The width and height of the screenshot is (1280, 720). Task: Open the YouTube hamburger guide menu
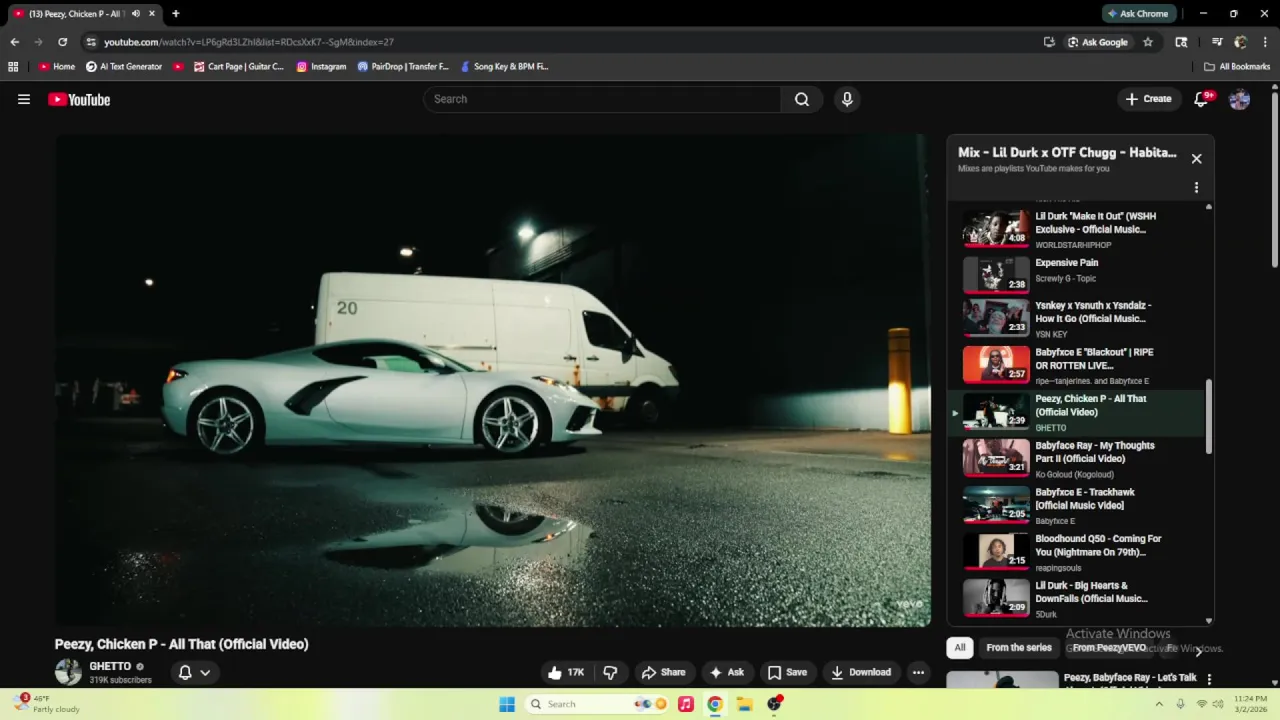[24, 99]
